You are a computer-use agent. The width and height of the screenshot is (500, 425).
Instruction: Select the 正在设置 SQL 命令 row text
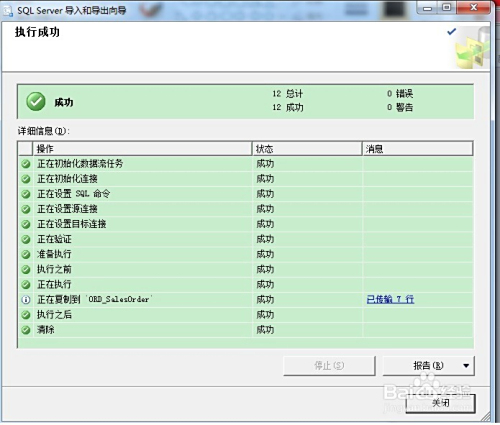pos(74,194)
